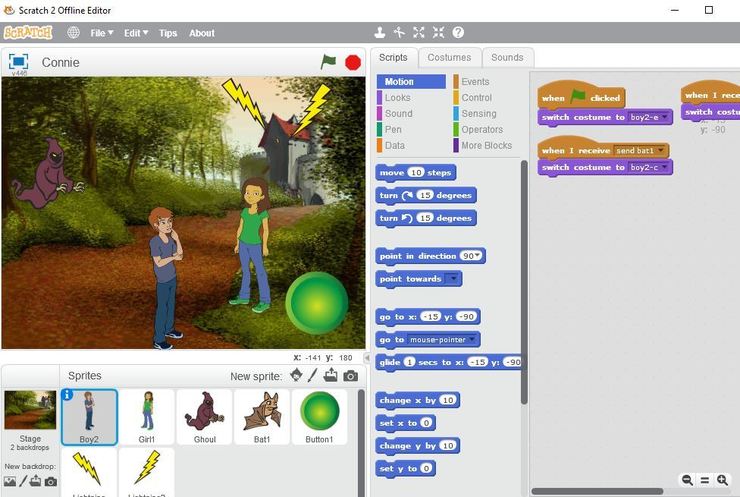
Task: Click value field in set x to block
Action: click(x=426, y=423)
